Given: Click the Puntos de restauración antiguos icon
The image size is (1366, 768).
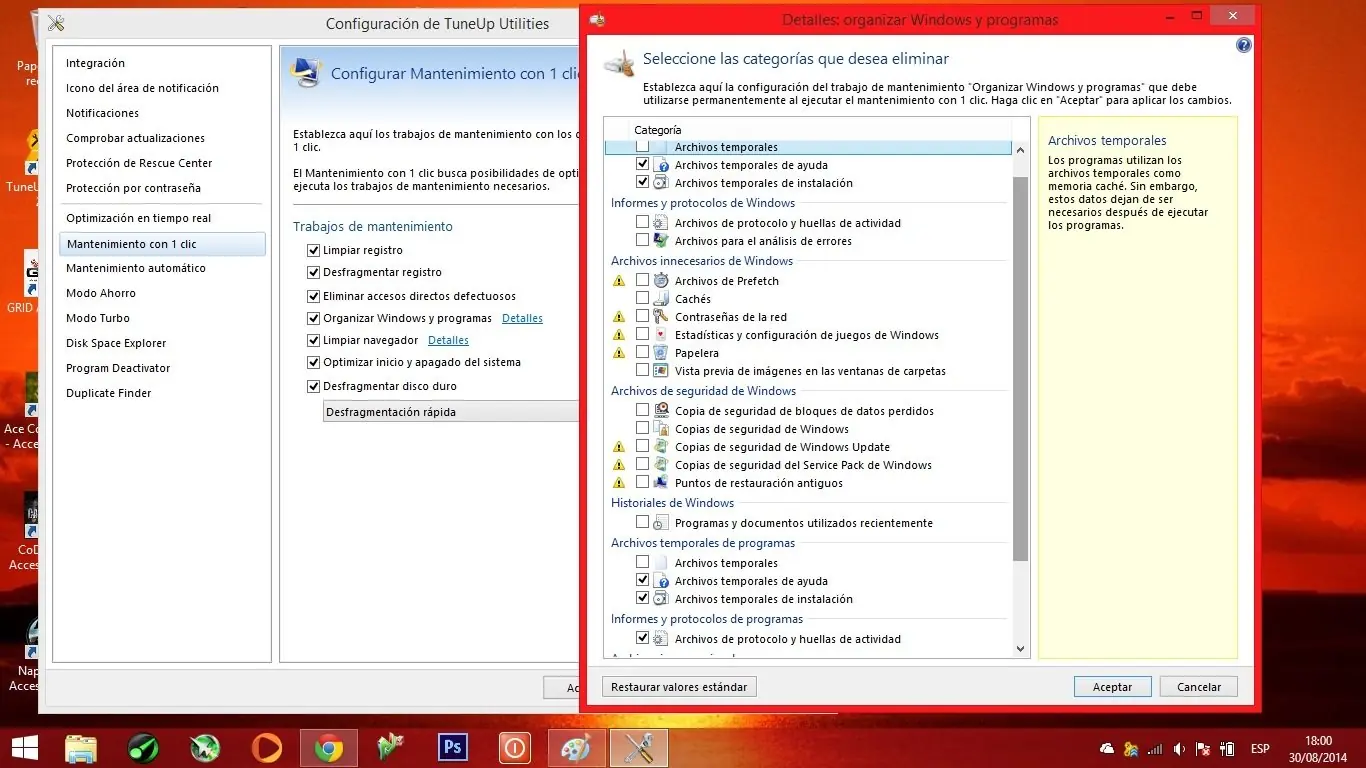Looking at the screenshot, I should 661,483.
